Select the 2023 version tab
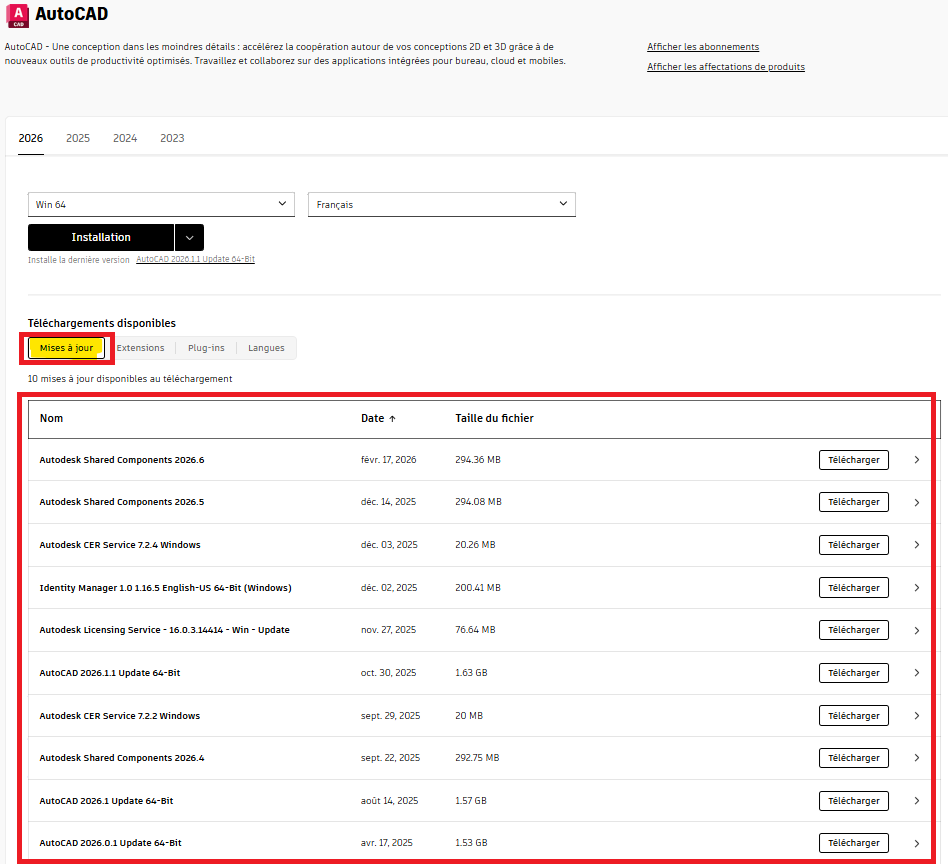This screenshot has width=948, height=864. (172, 138)
